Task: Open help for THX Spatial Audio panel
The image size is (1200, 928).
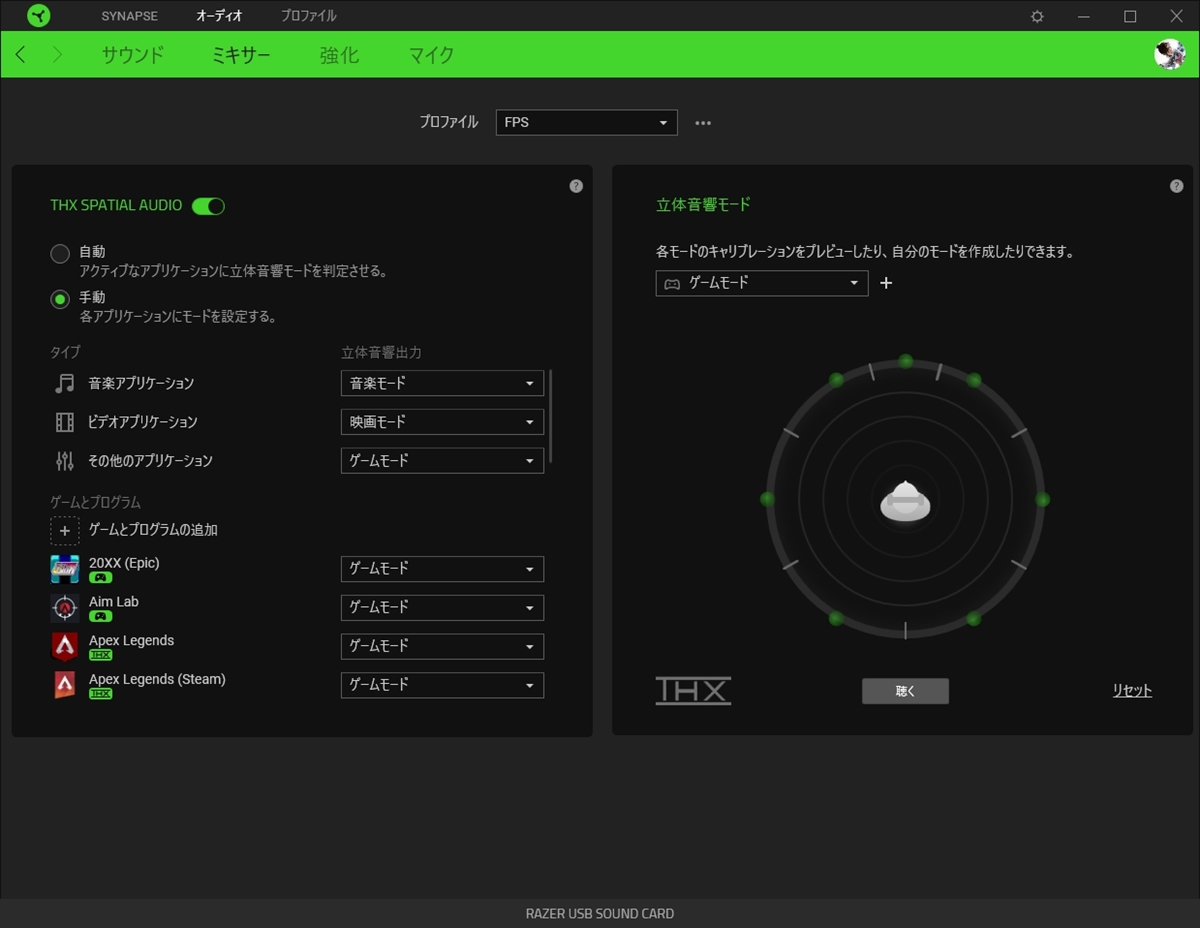Action: pos(576,186)
